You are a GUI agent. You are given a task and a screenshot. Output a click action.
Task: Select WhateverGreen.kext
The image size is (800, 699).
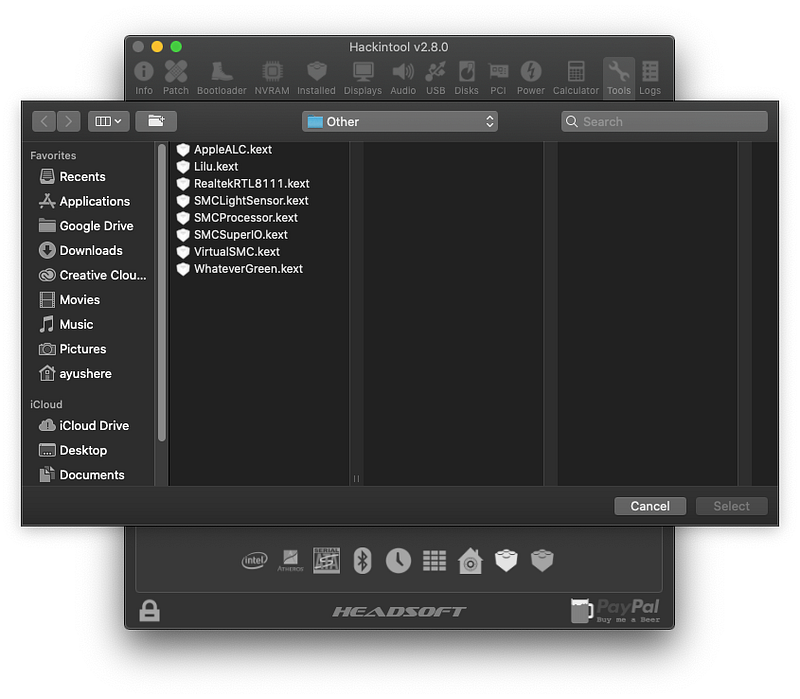(x=259, y=269)
